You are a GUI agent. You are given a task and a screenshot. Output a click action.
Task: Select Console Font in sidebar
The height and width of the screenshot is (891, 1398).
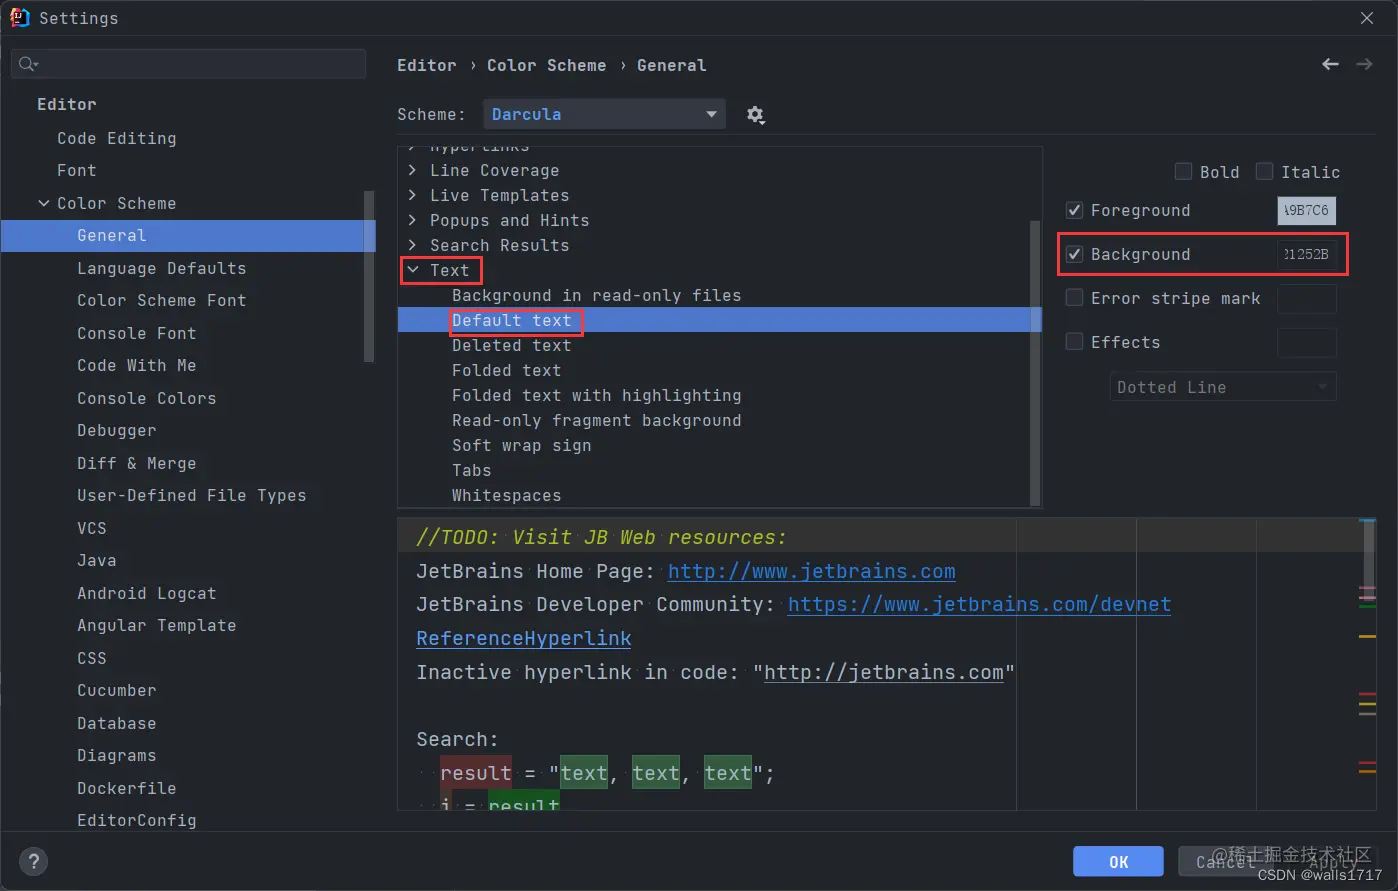tap(136, 333)
